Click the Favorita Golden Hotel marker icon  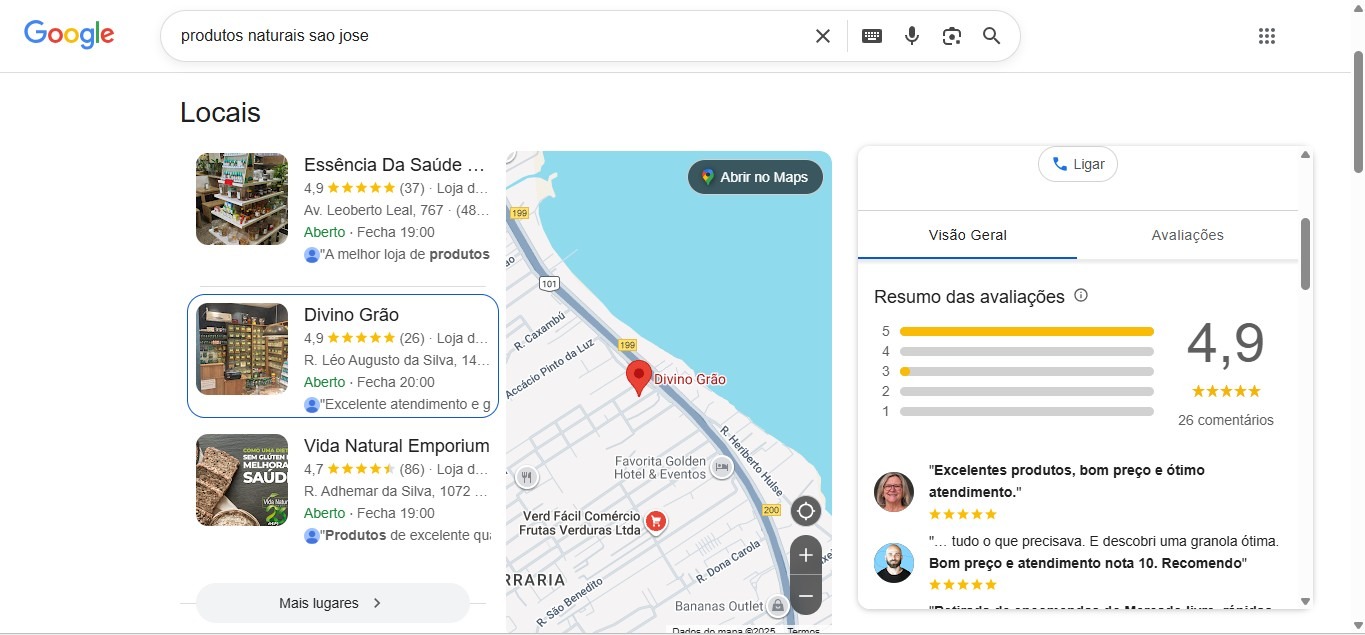tap(721, 466)
